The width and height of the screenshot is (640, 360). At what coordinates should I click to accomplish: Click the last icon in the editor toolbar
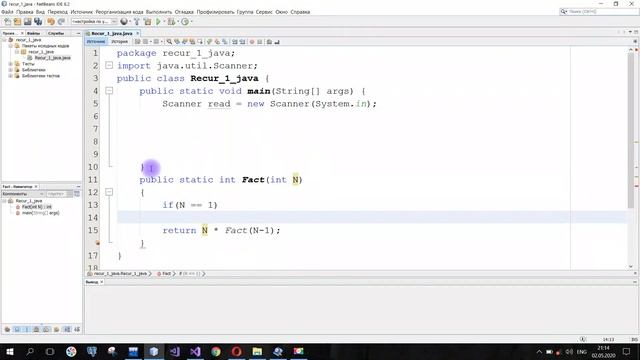277,42
